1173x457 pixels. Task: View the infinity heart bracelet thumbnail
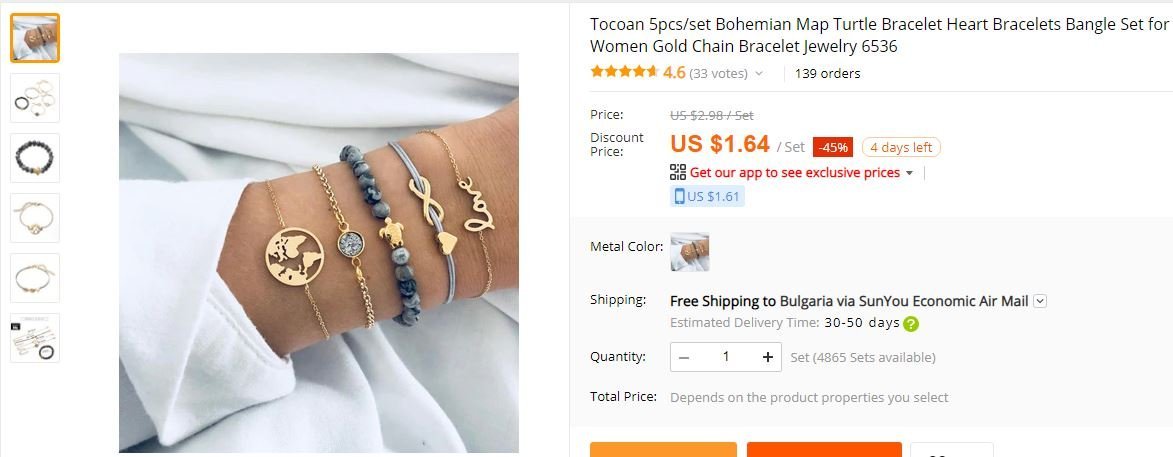point(34,277)
